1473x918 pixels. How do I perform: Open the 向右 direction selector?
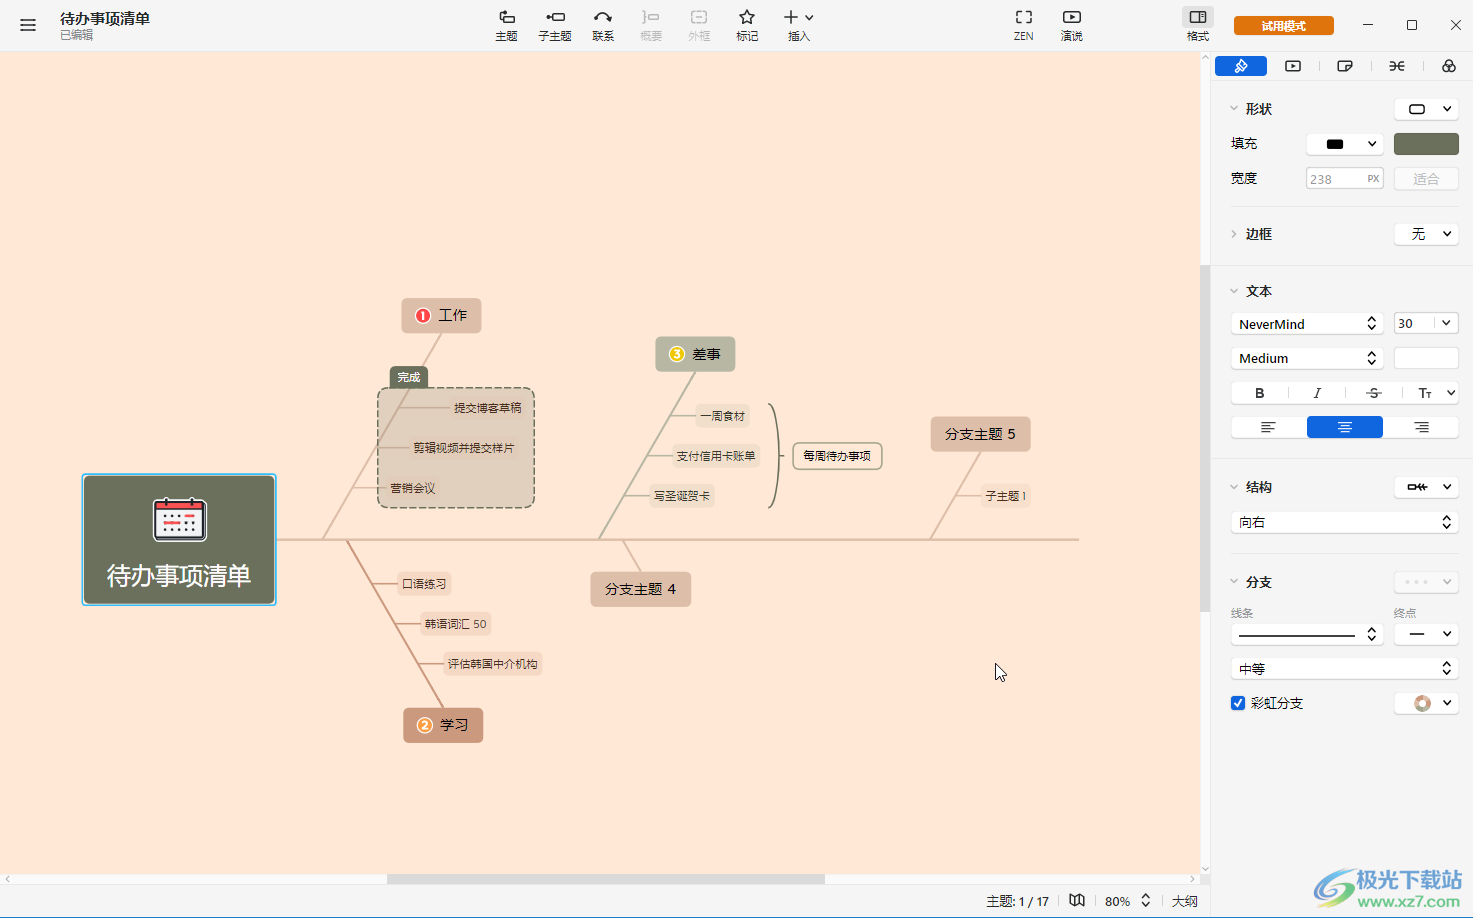(1345, 522)
